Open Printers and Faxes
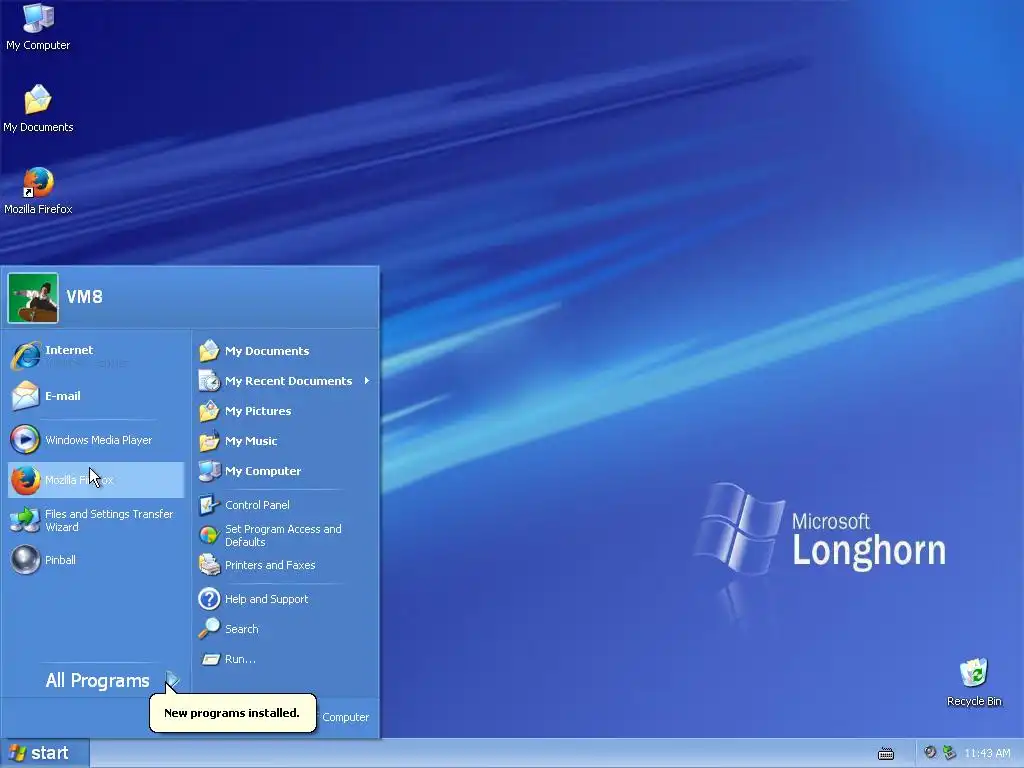1024x768 pixels. click(x=285, y=565)
